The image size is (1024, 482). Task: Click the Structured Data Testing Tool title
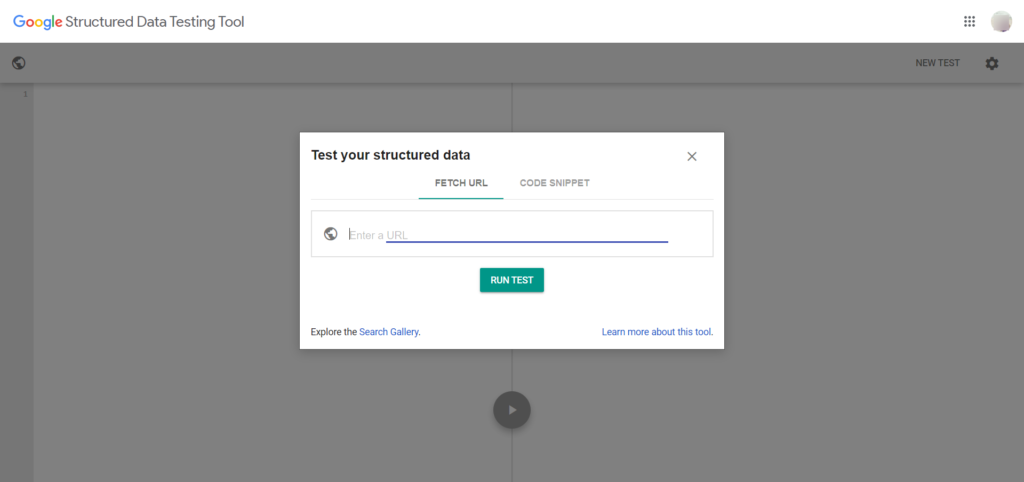pos(154,21)
